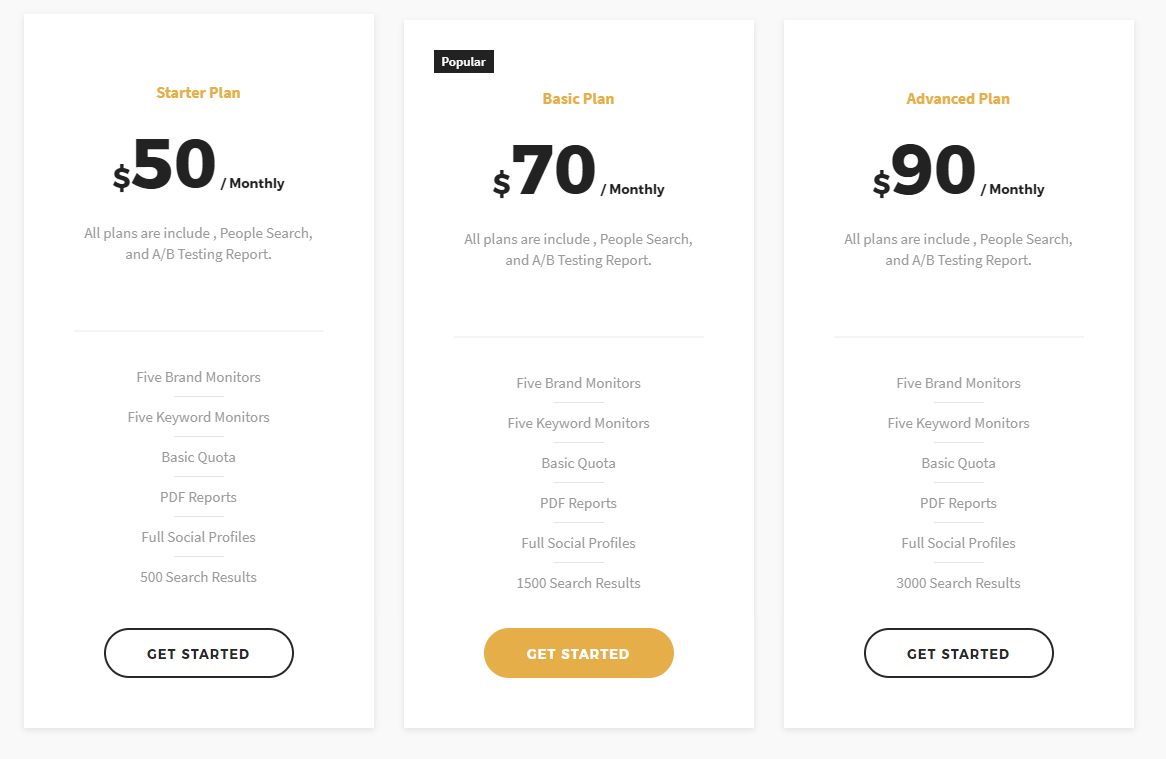Click 500 Search Results feature
Viewport: 1166px width, 759px height.
(198, 577)
